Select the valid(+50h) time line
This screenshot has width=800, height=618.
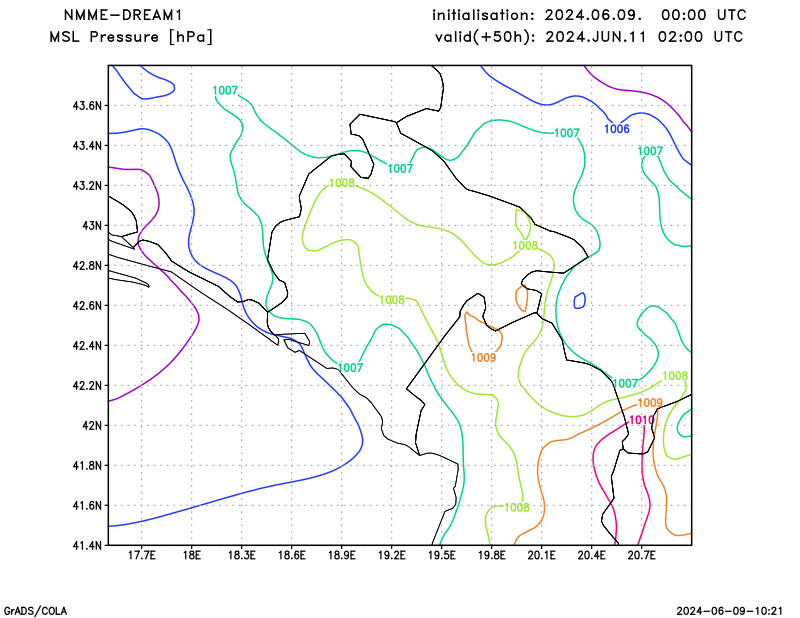(x=589, y=37)
